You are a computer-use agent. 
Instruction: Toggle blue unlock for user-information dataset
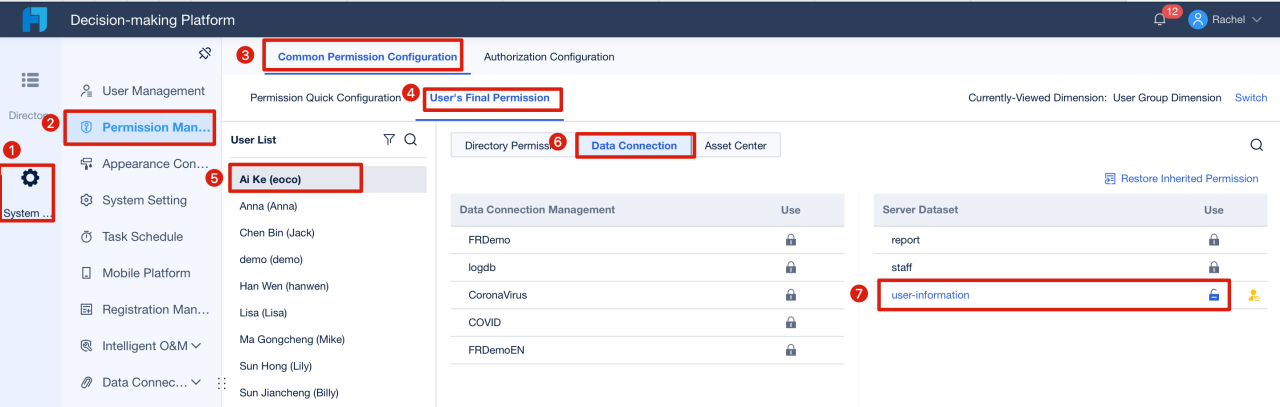click(1213, 295)
